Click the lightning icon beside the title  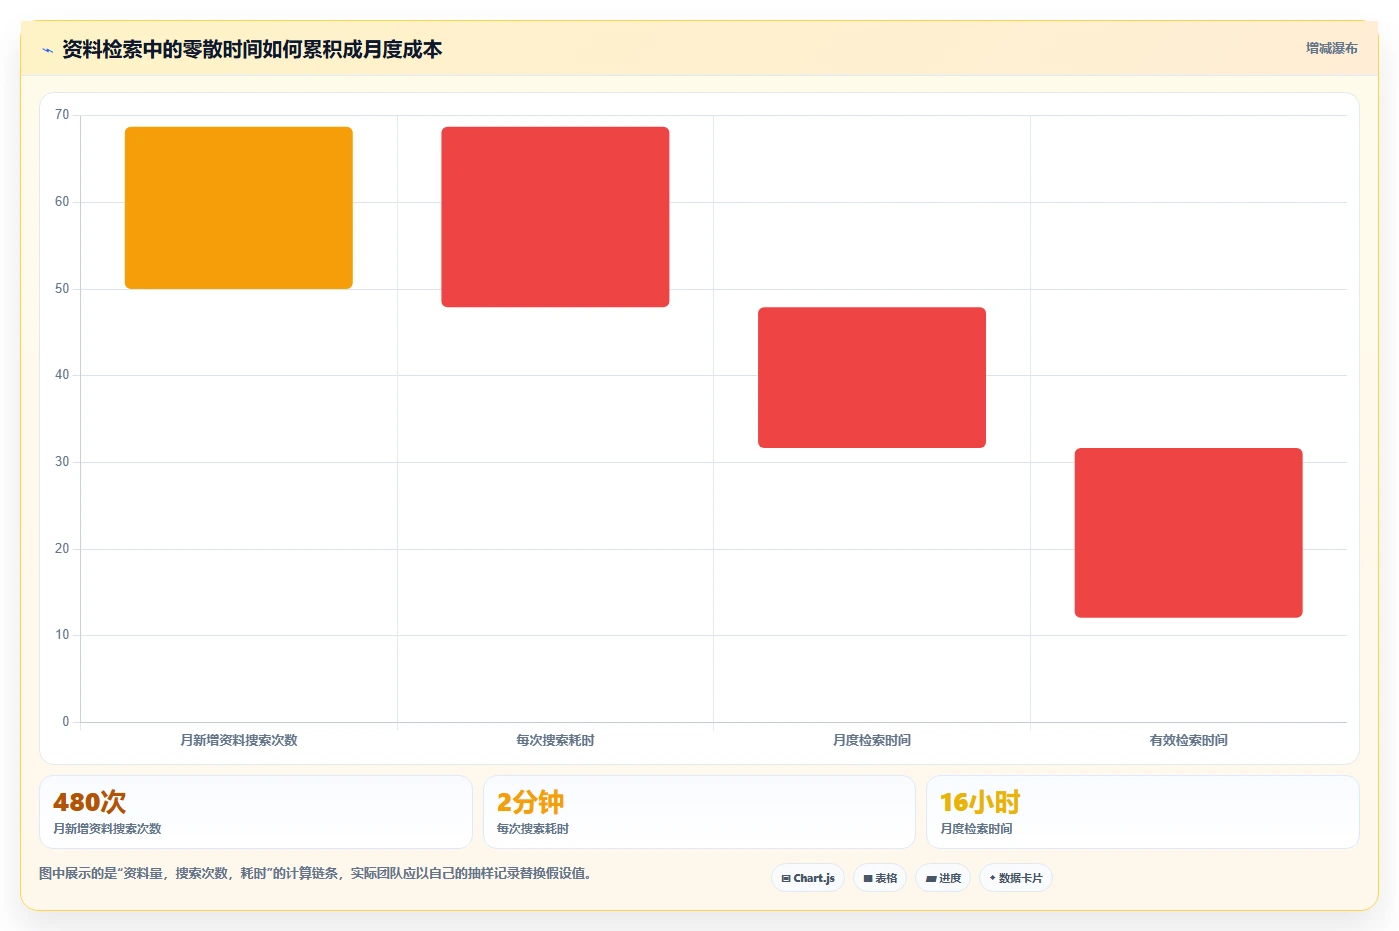point(47,50)
